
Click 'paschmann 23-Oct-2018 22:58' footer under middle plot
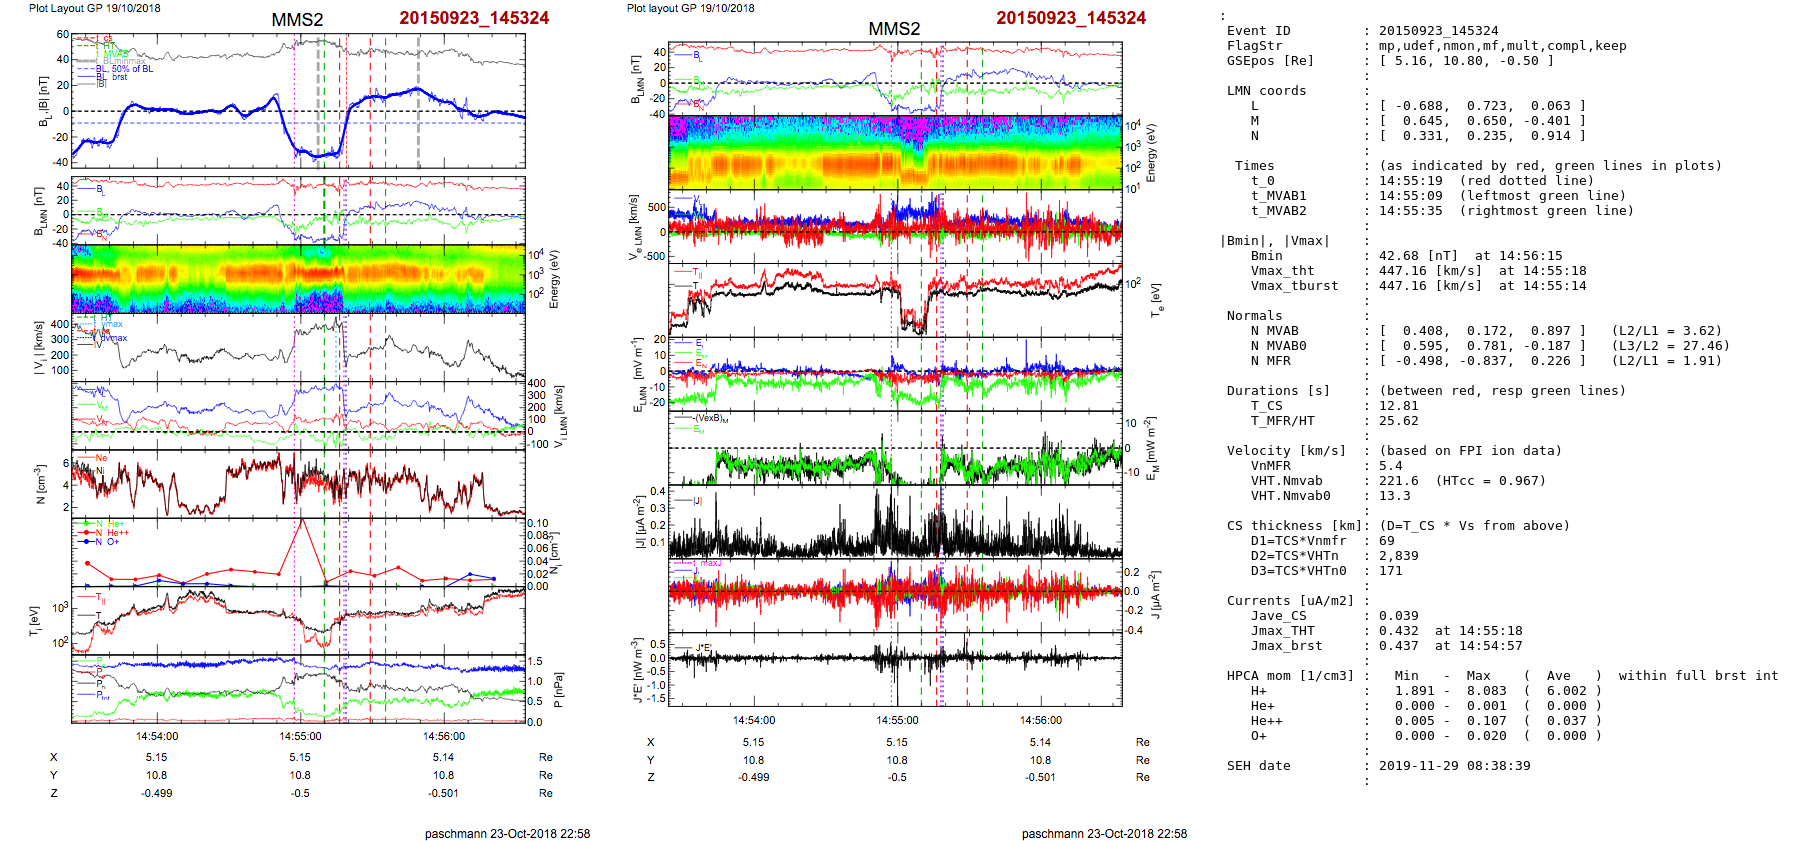(1104, 834)
